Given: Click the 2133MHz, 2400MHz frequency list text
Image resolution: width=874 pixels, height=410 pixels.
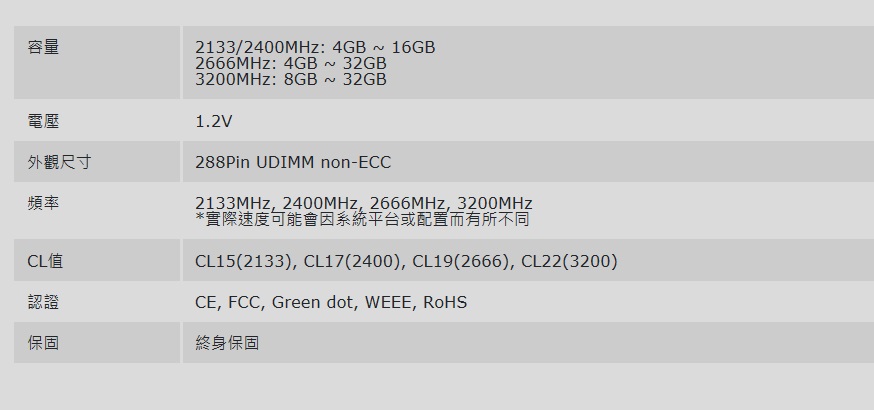Looking at the screenshot, I should click(x=363, y=203).
